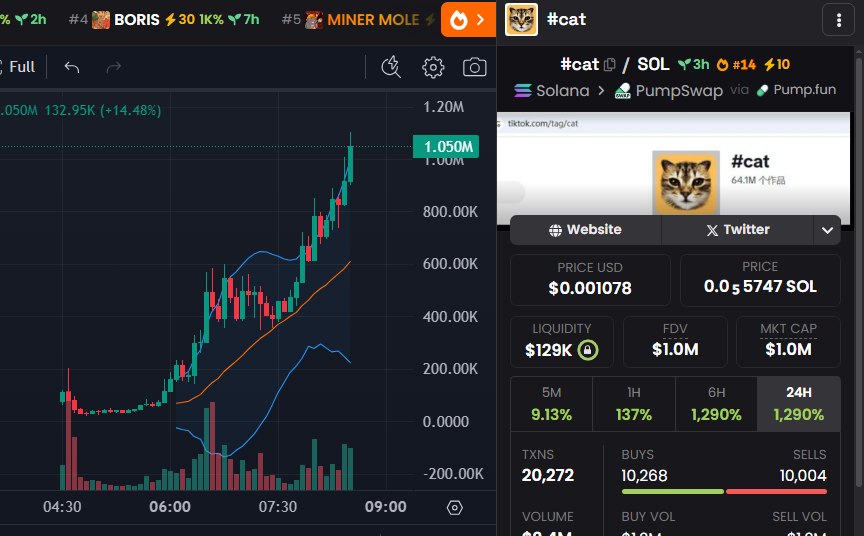Click the PRICE 5747 SOL box

760,280
